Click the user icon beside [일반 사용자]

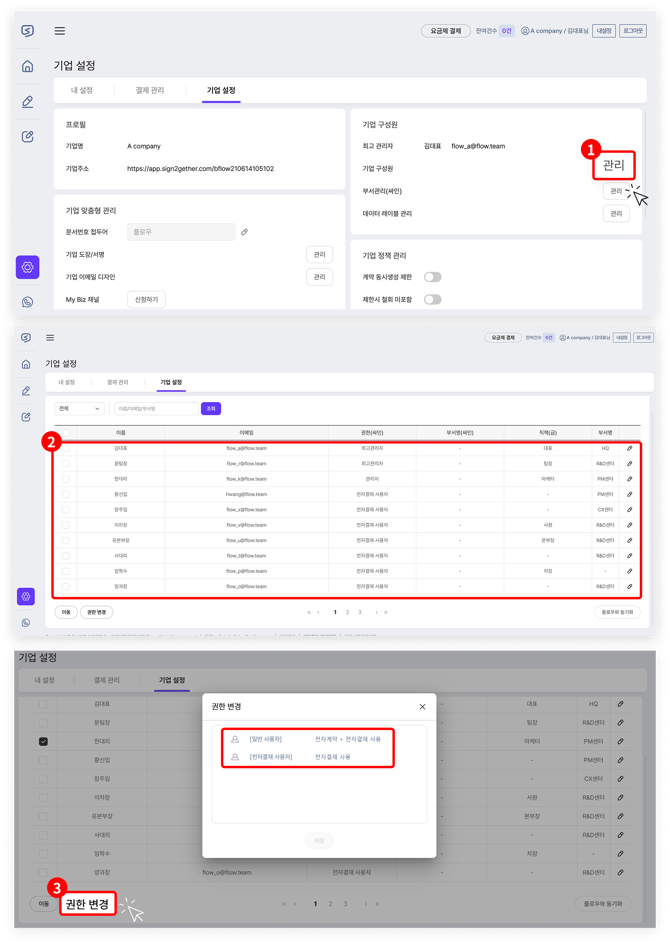click(235, 740)
